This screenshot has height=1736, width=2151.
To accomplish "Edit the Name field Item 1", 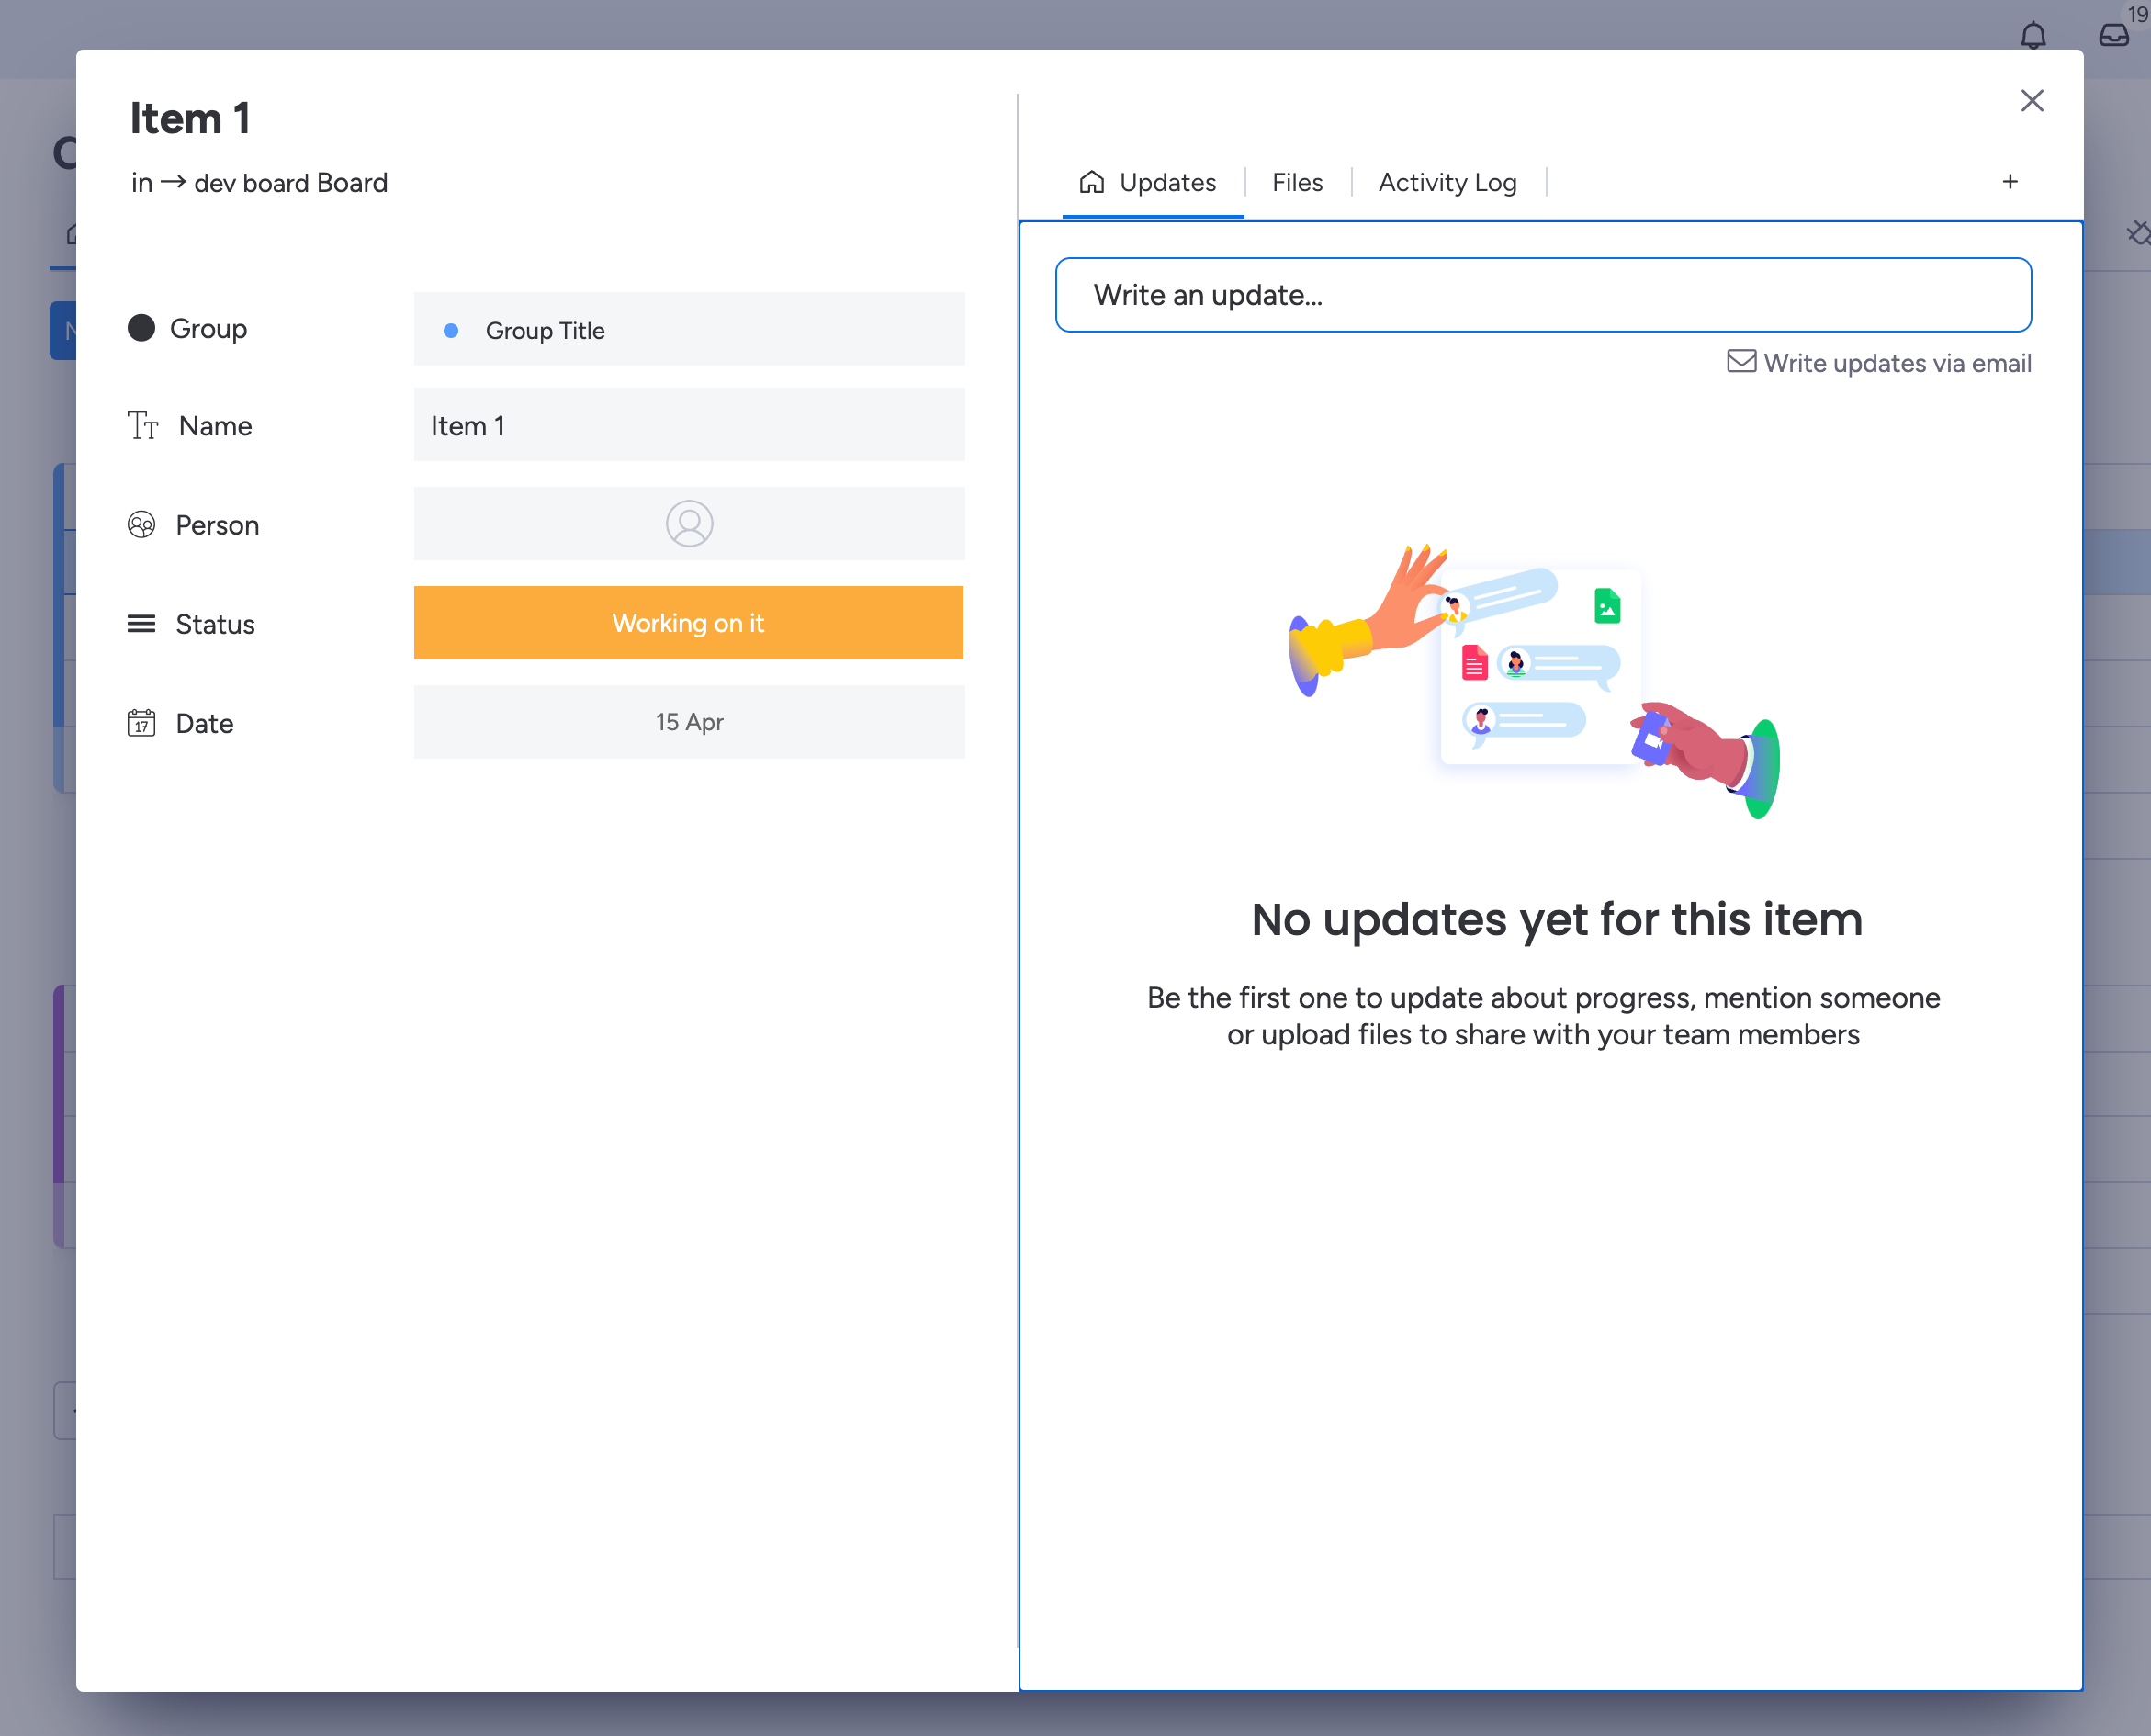I will pos(689,425).
